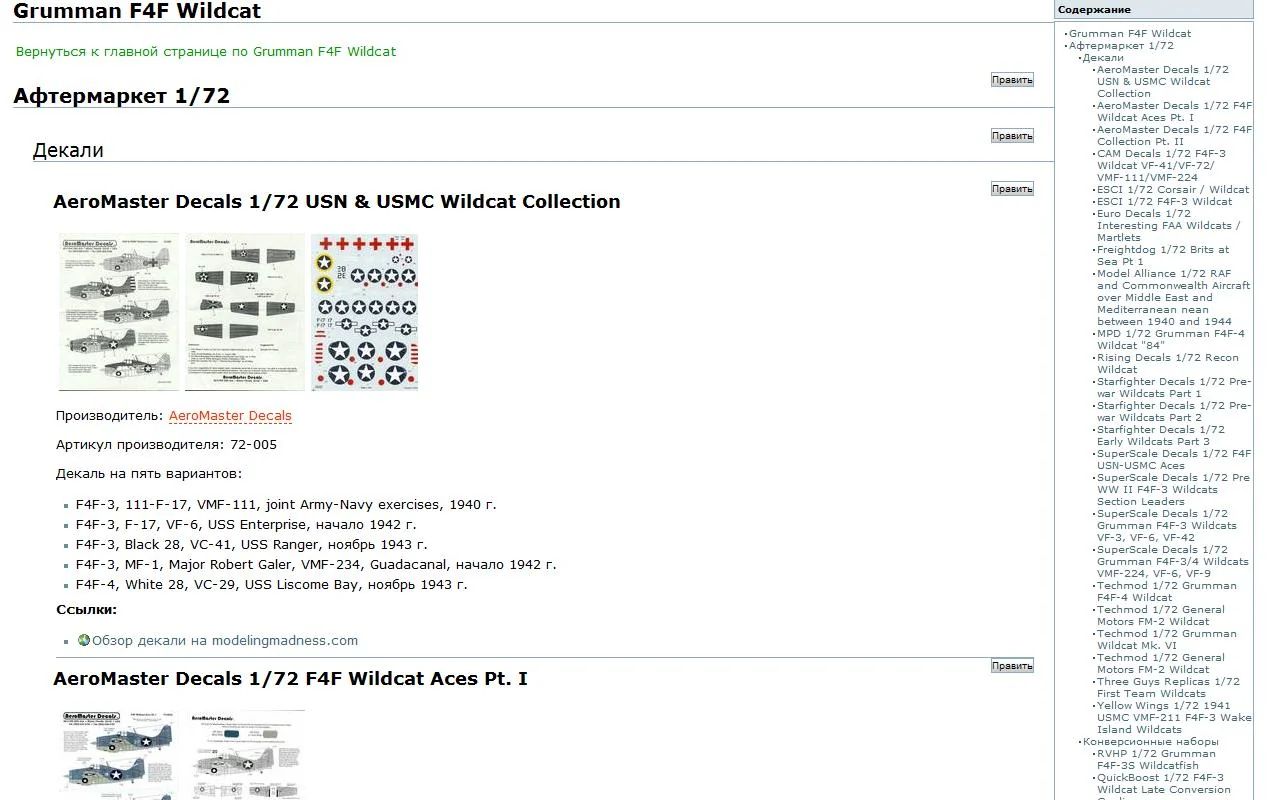This screenshot has height=800, width=1280.
Task: Open the modelingmadness.com decal review link
Action: [x=224, y=641]
